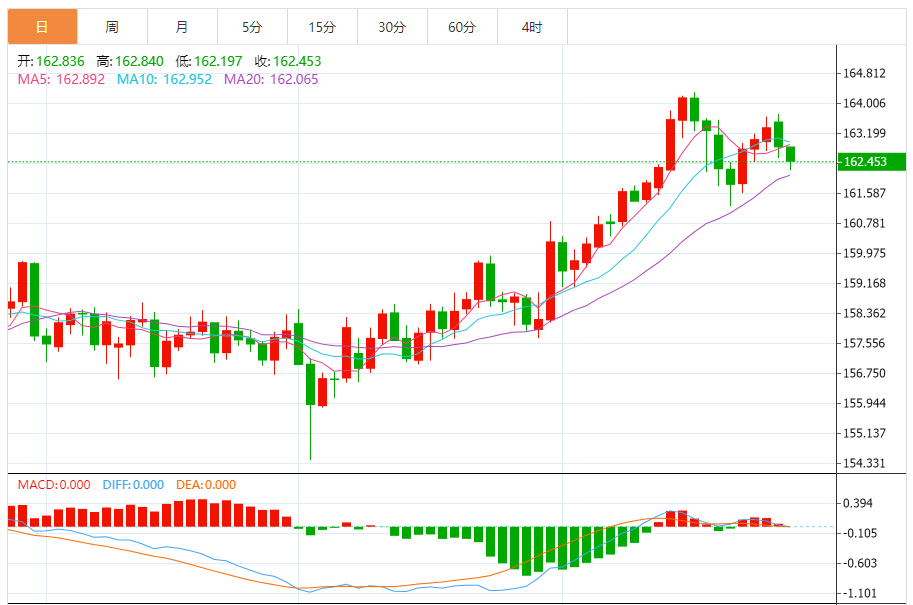Click the -0.603 MACD axis label
The width and height of the screenshot is (913, 605).
859,563
